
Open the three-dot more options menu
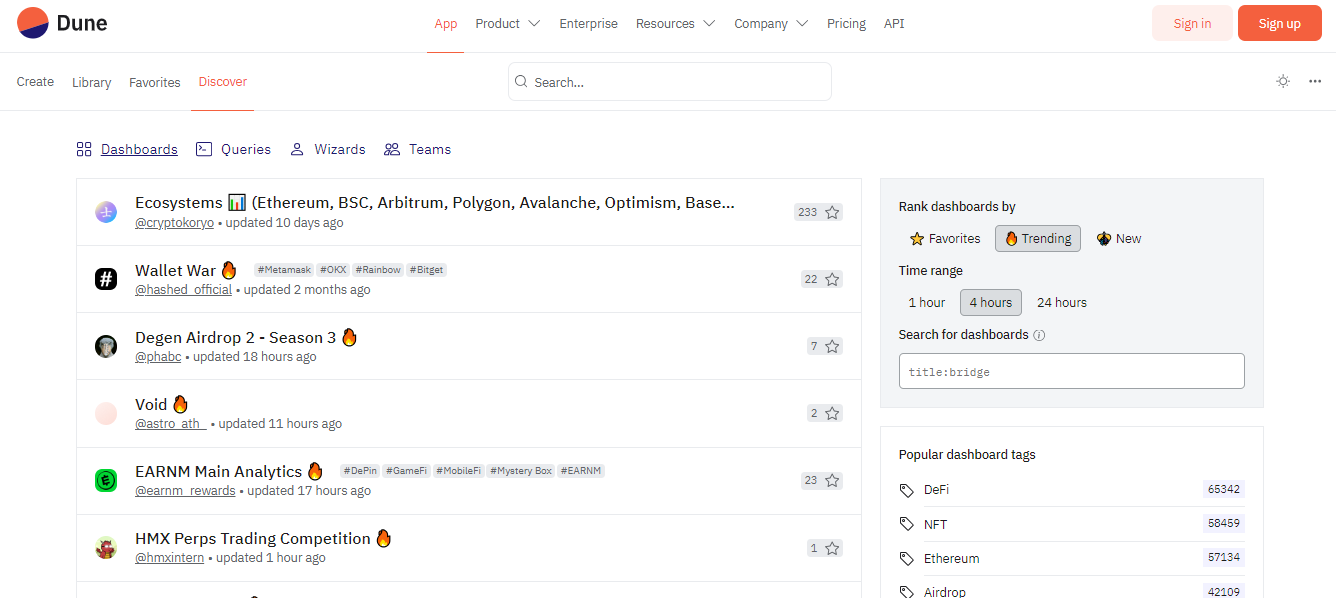coord(1315,81)
